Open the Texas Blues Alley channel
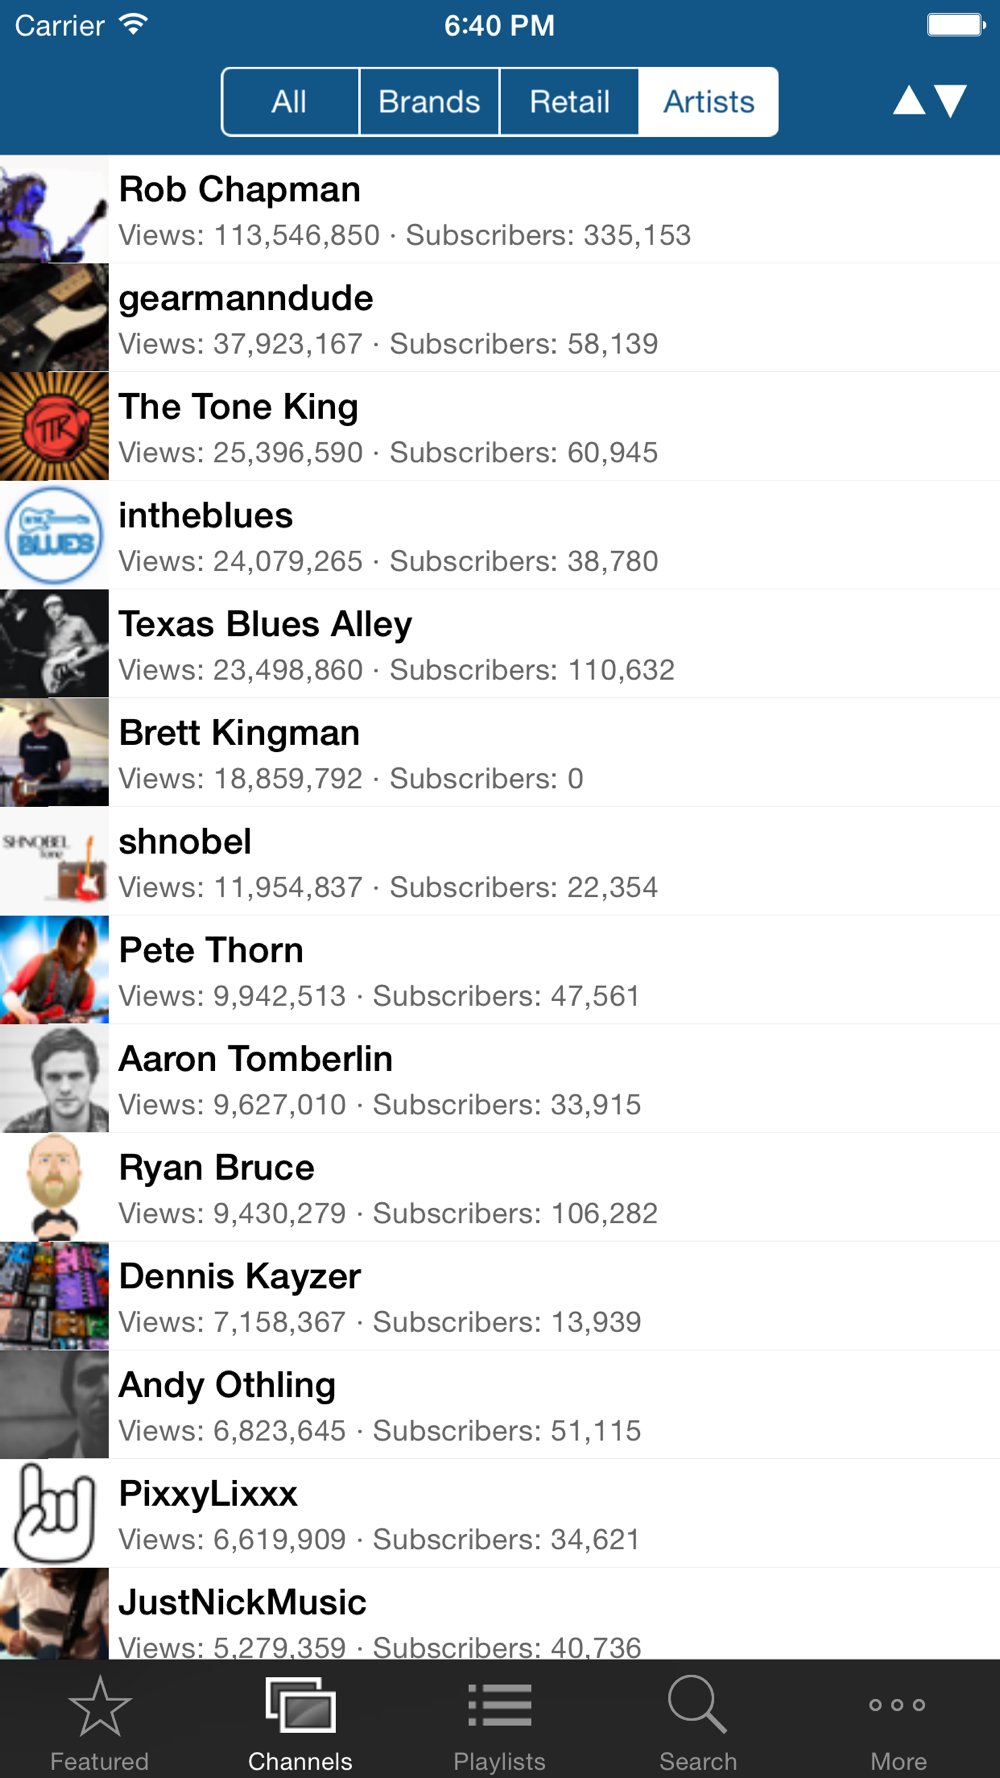1000x1778 pixels. pyautogui.click(x=500, y=645)
